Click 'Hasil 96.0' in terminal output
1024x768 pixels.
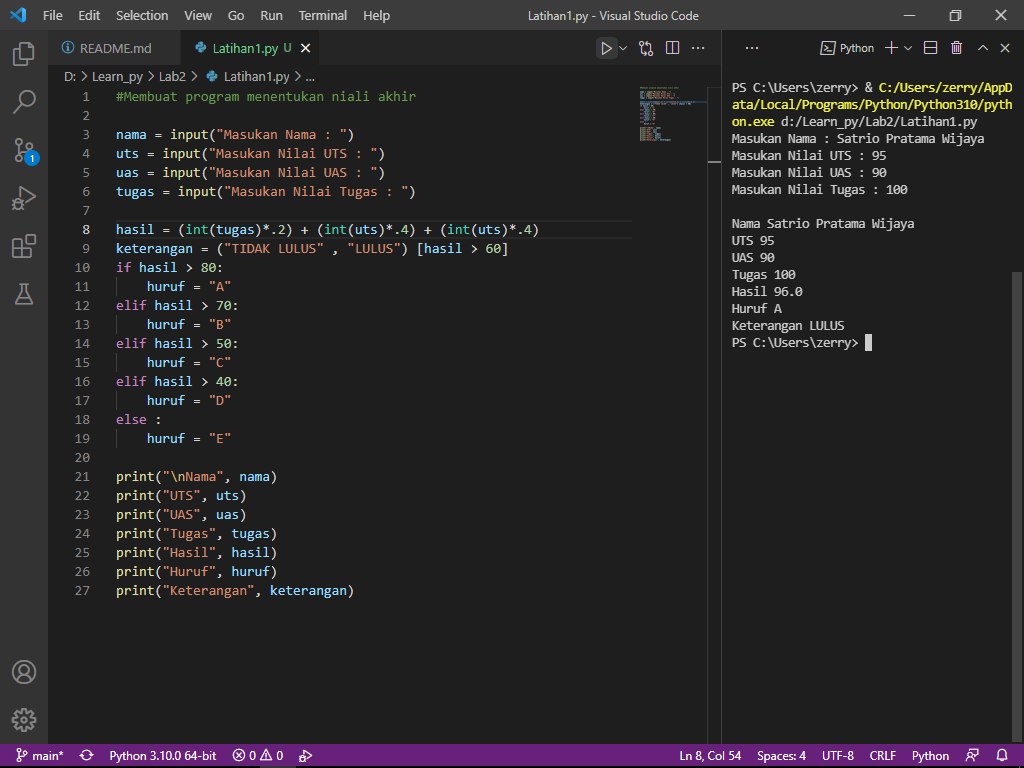tap(767, 292)
